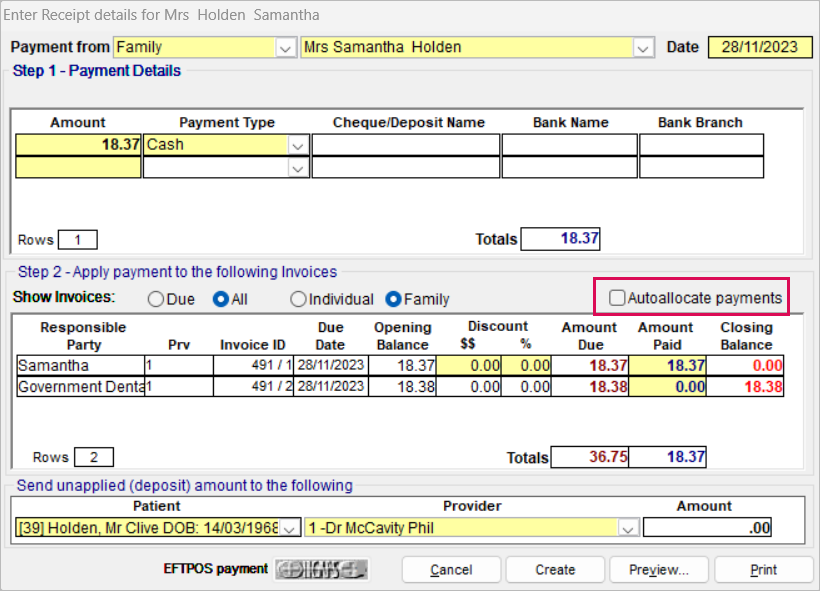Viewport: 820px width, 591px height.
Task: Open the Cash payment type dropdown
Action: 298,145
